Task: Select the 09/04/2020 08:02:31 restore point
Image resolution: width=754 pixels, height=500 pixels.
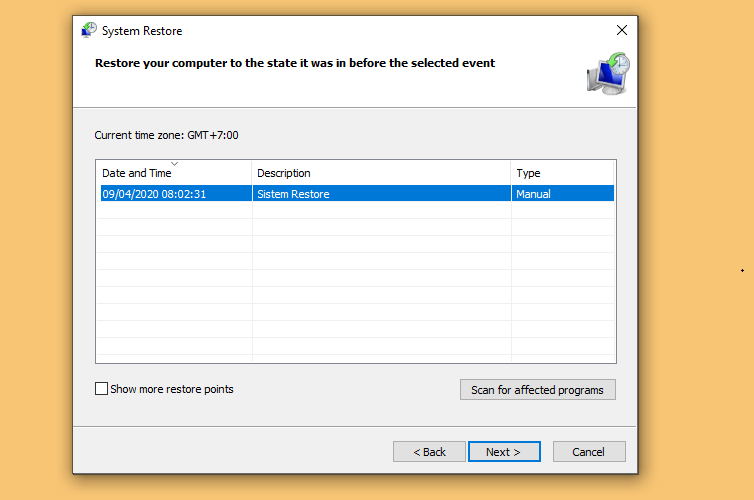Action: (x=357, y=194)
